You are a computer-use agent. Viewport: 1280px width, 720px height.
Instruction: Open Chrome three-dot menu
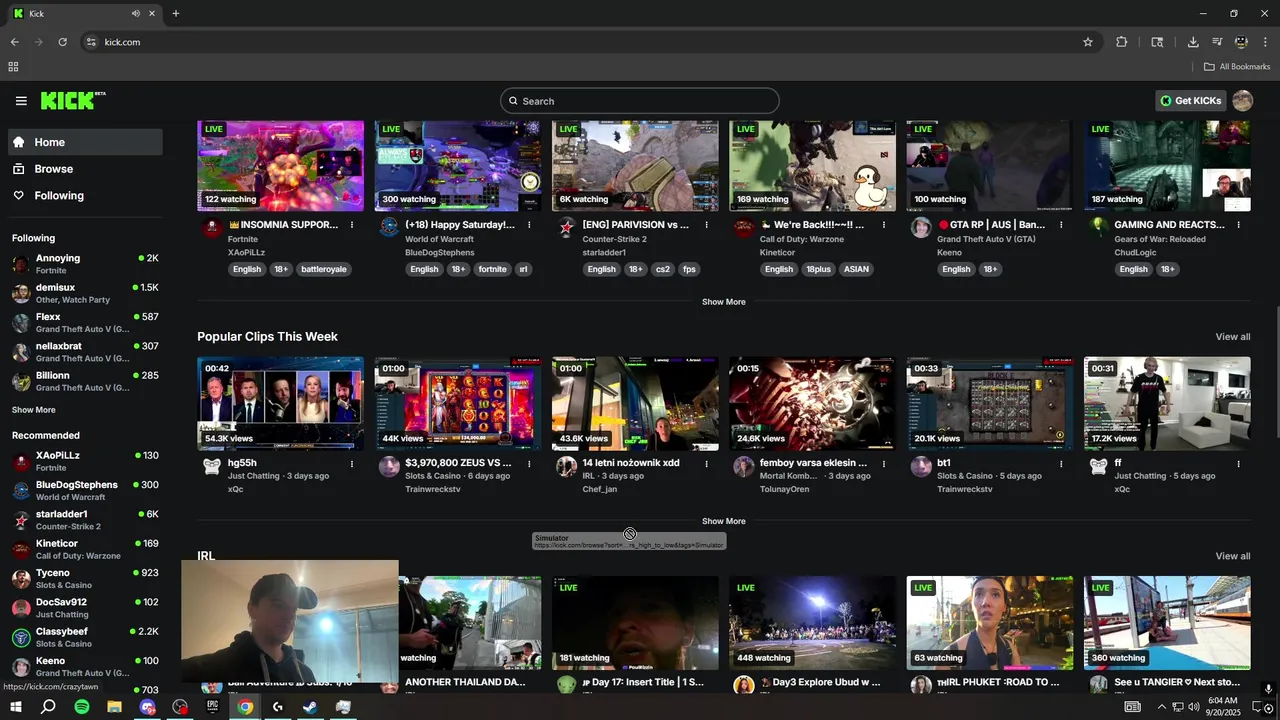pyautogui.click(x=1266, y=42)
